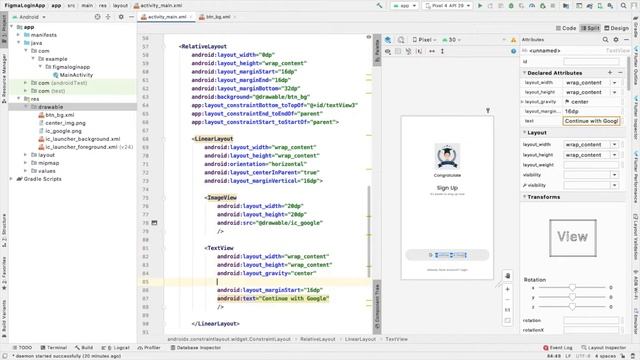Click the warning triangle icon in the design toolbar
The height and width of the screenshot is (360, 640).
513,40
